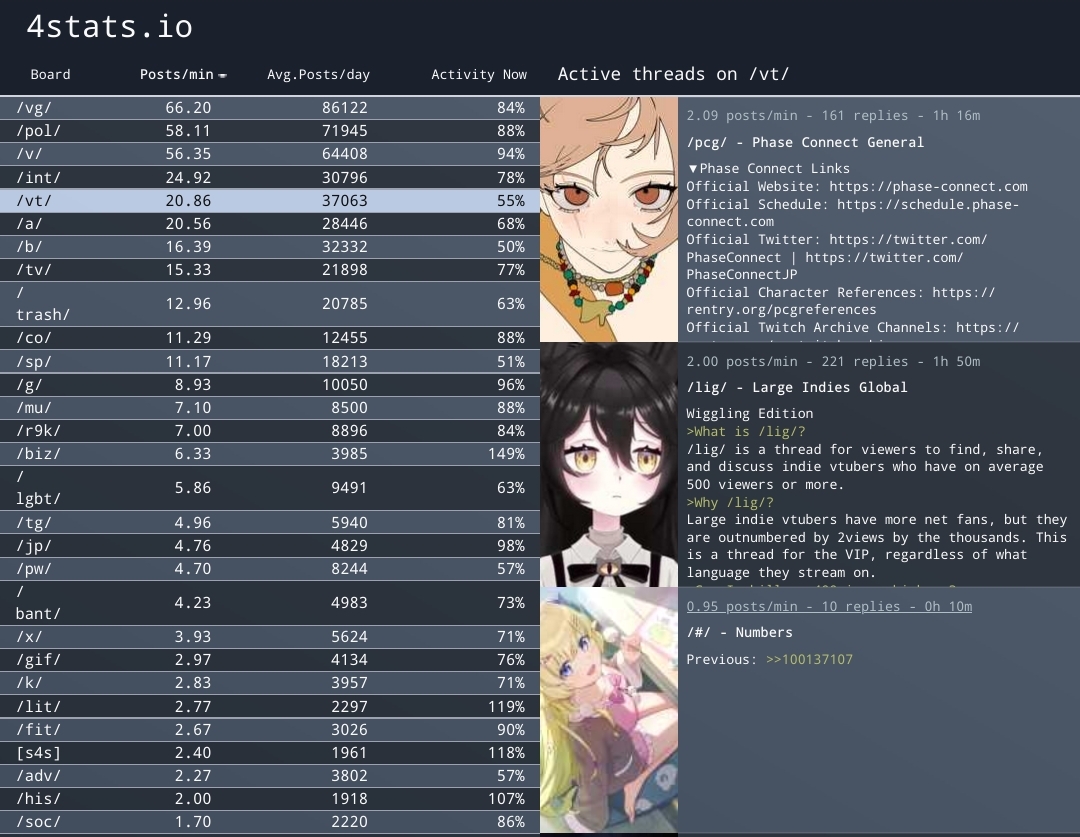Select the /lit/ board row

tap(270, 706)
